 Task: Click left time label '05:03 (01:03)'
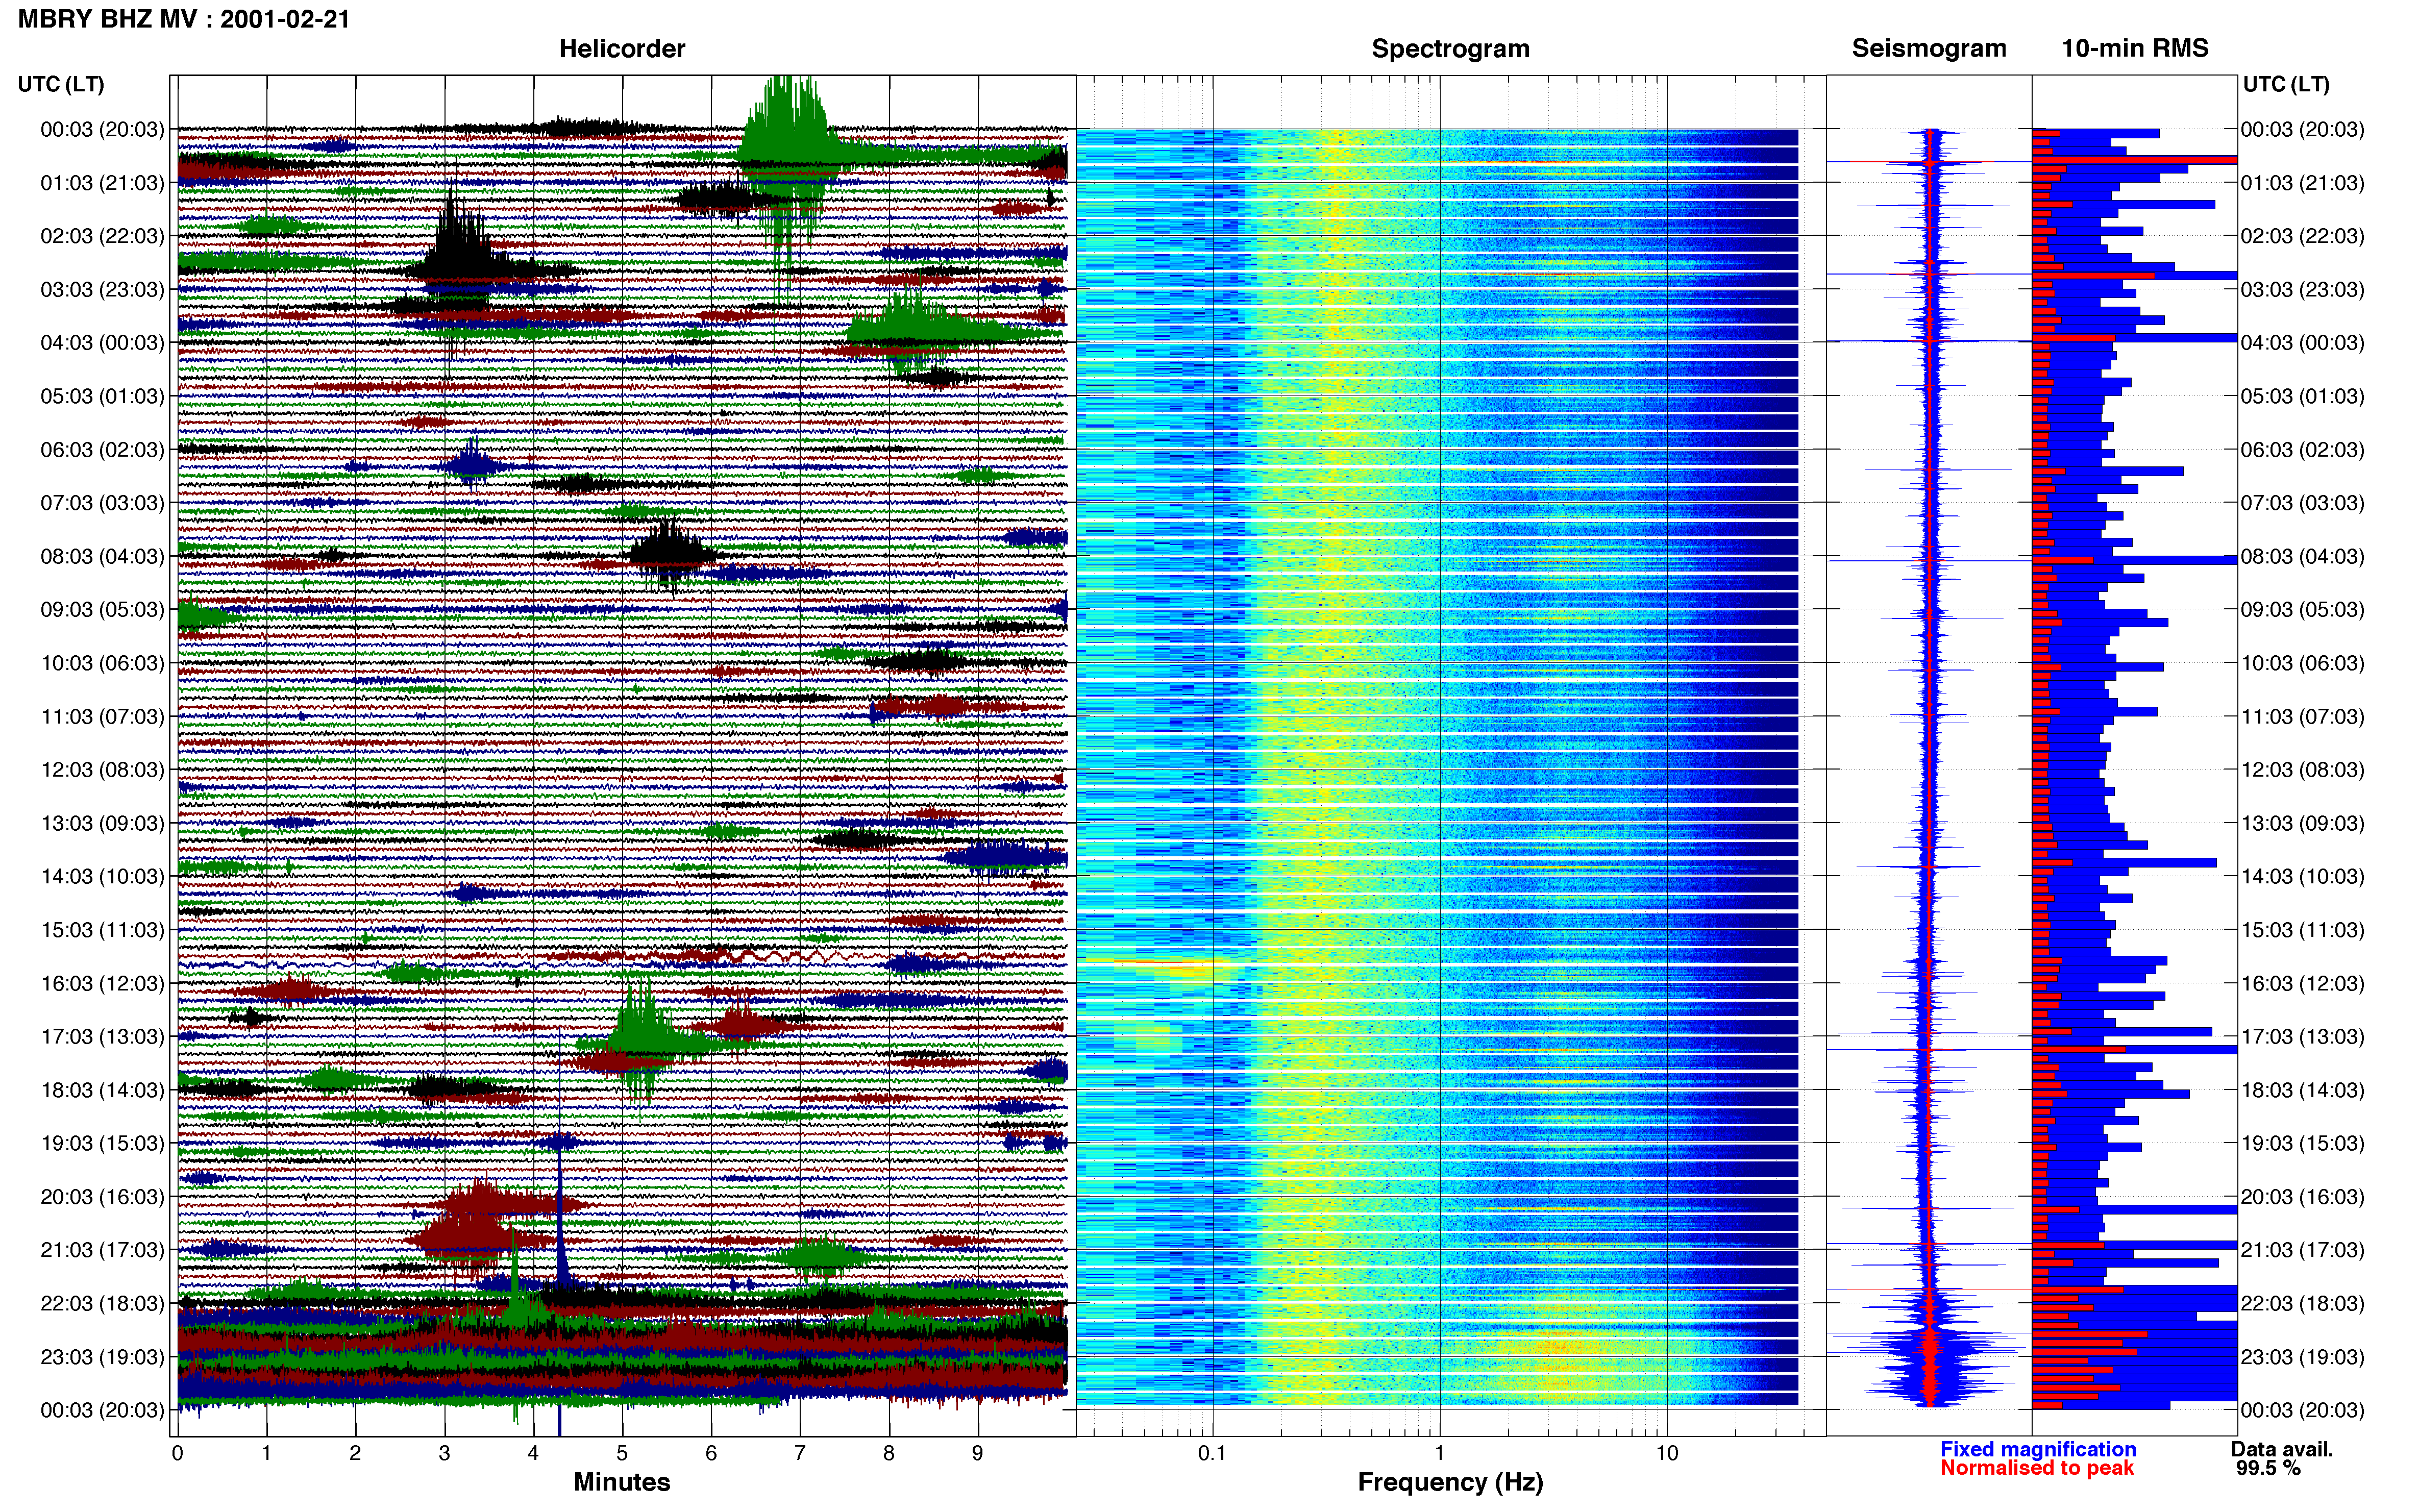point(102,396)
